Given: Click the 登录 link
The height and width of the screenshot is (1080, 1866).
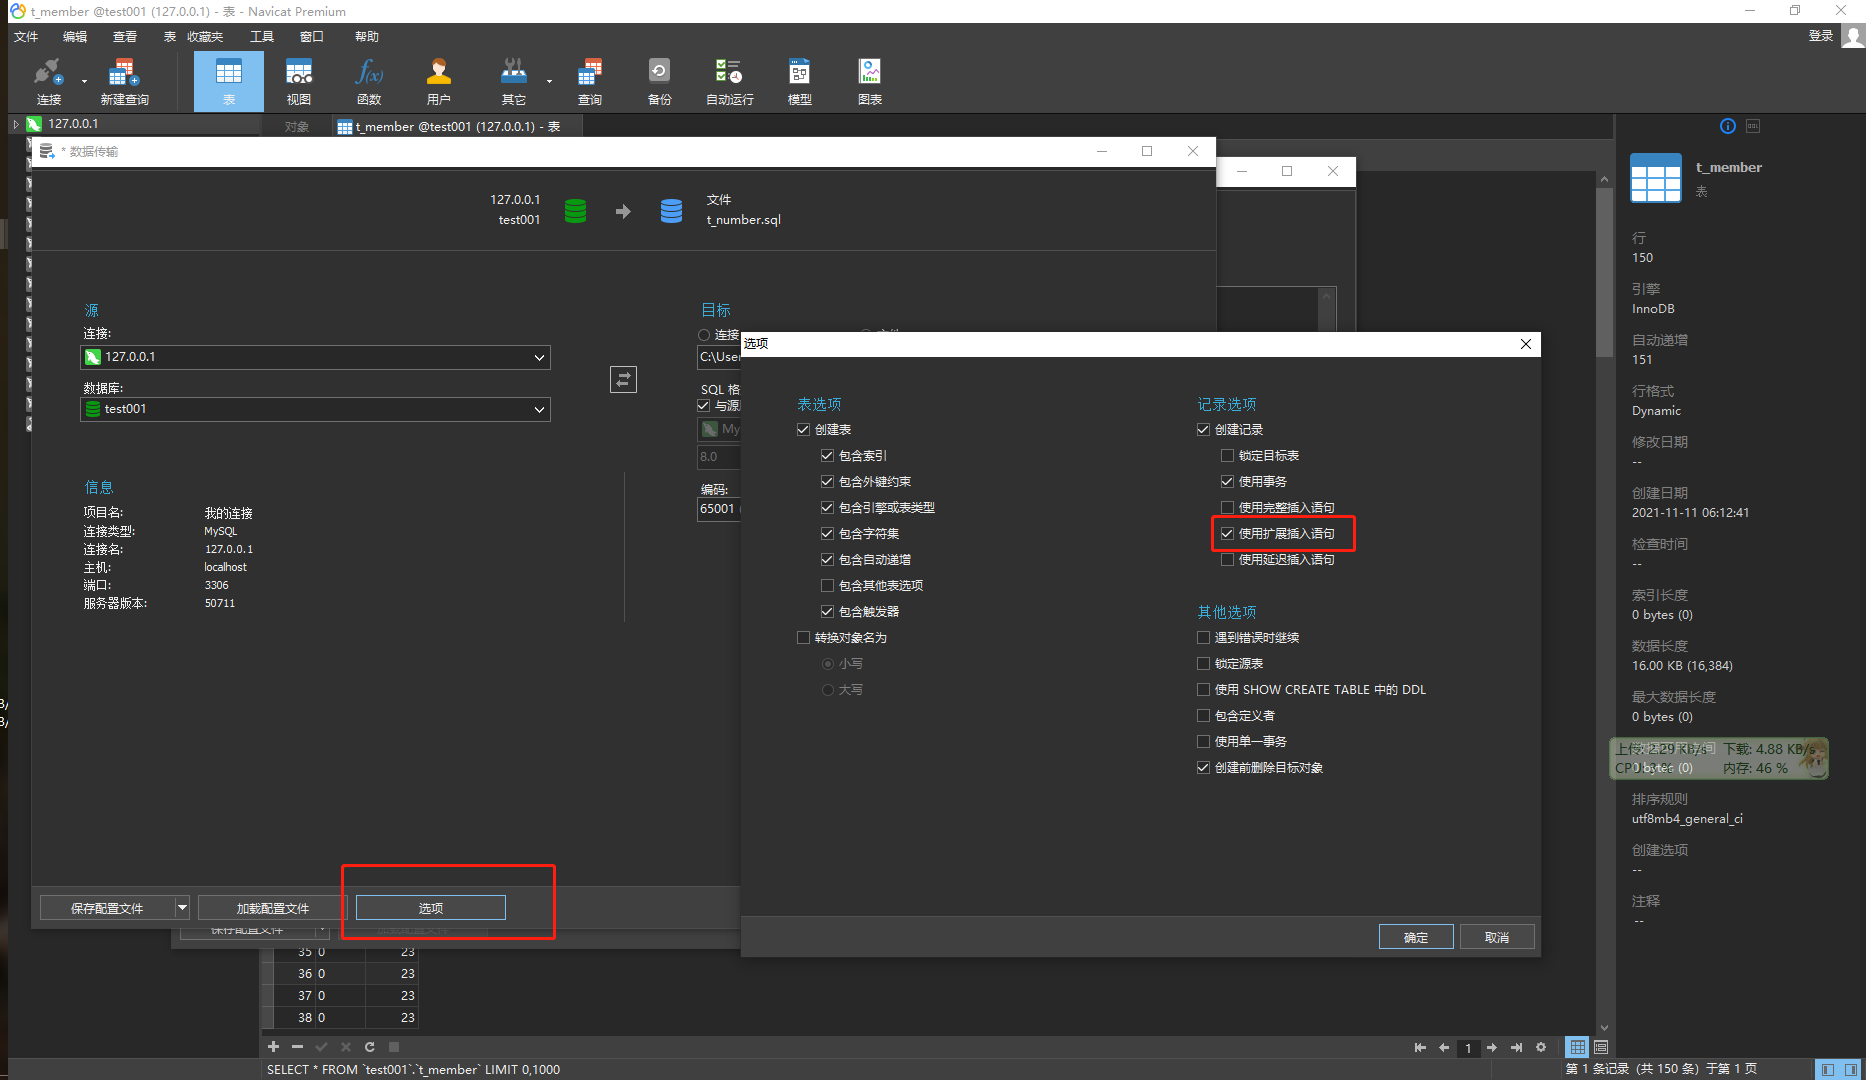Looking at the screenshot, I should click(x=1821, y=36).
